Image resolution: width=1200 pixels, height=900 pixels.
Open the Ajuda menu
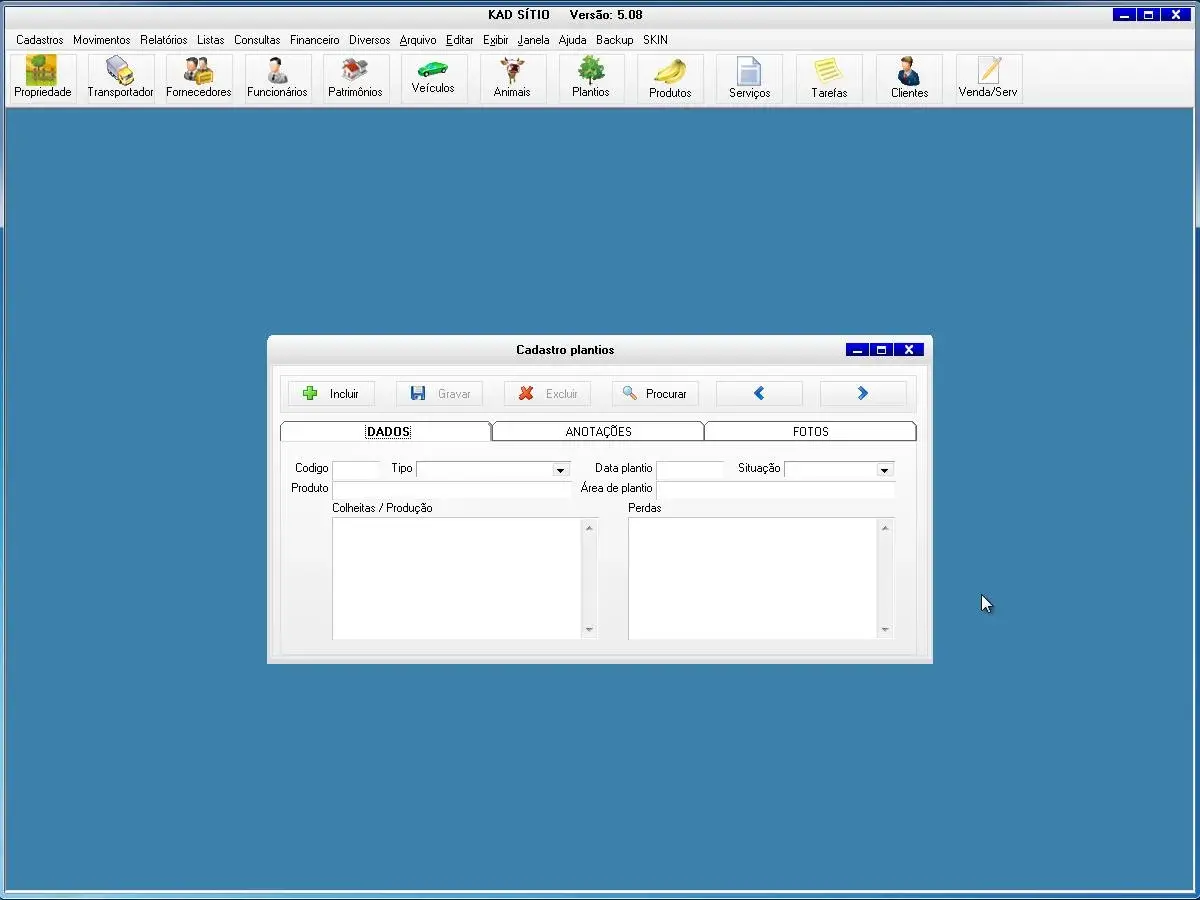(573, 40)
